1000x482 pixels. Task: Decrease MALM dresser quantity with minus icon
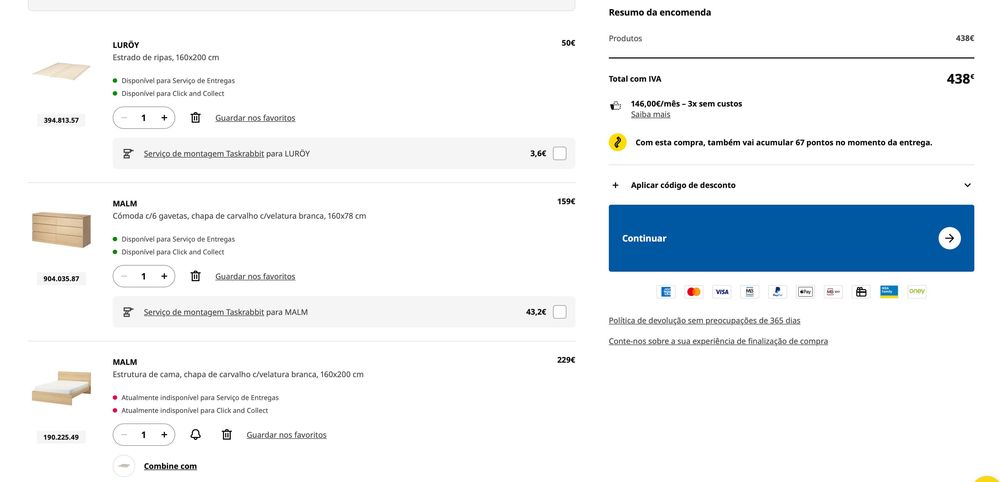click(124, 276)
